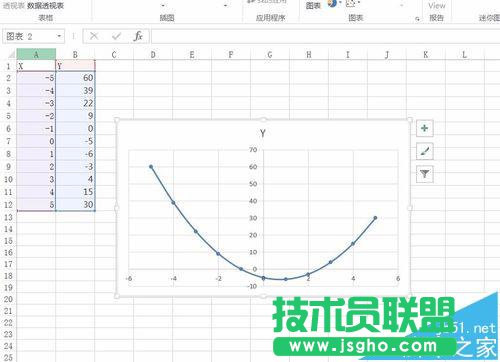Click the Chart Elements plus button

point(425,128)
